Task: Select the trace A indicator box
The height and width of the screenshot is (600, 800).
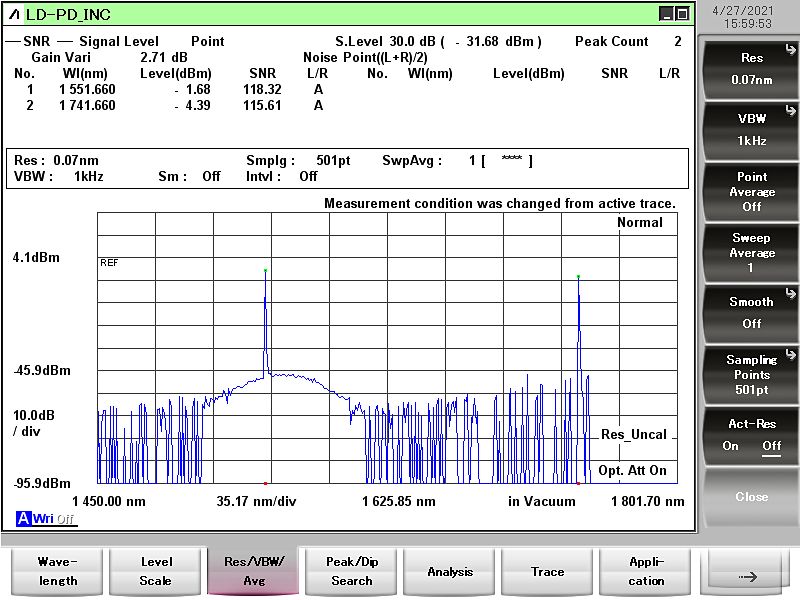Action: pyautogui.click(x=23, y=518)
